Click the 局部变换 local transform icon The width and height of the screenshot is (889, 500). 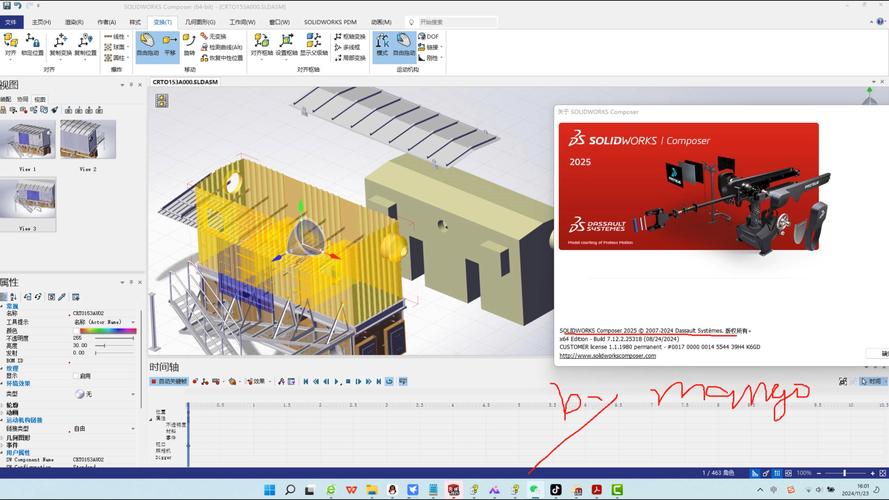click(350, 58)
